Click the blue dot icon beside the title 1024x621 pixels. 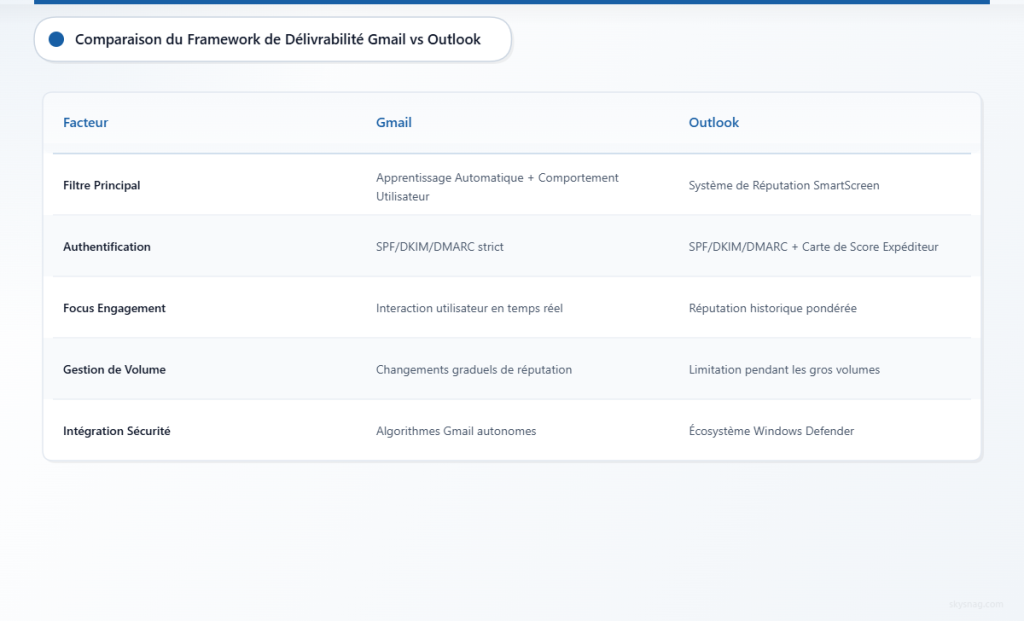[x=56, y=39]
